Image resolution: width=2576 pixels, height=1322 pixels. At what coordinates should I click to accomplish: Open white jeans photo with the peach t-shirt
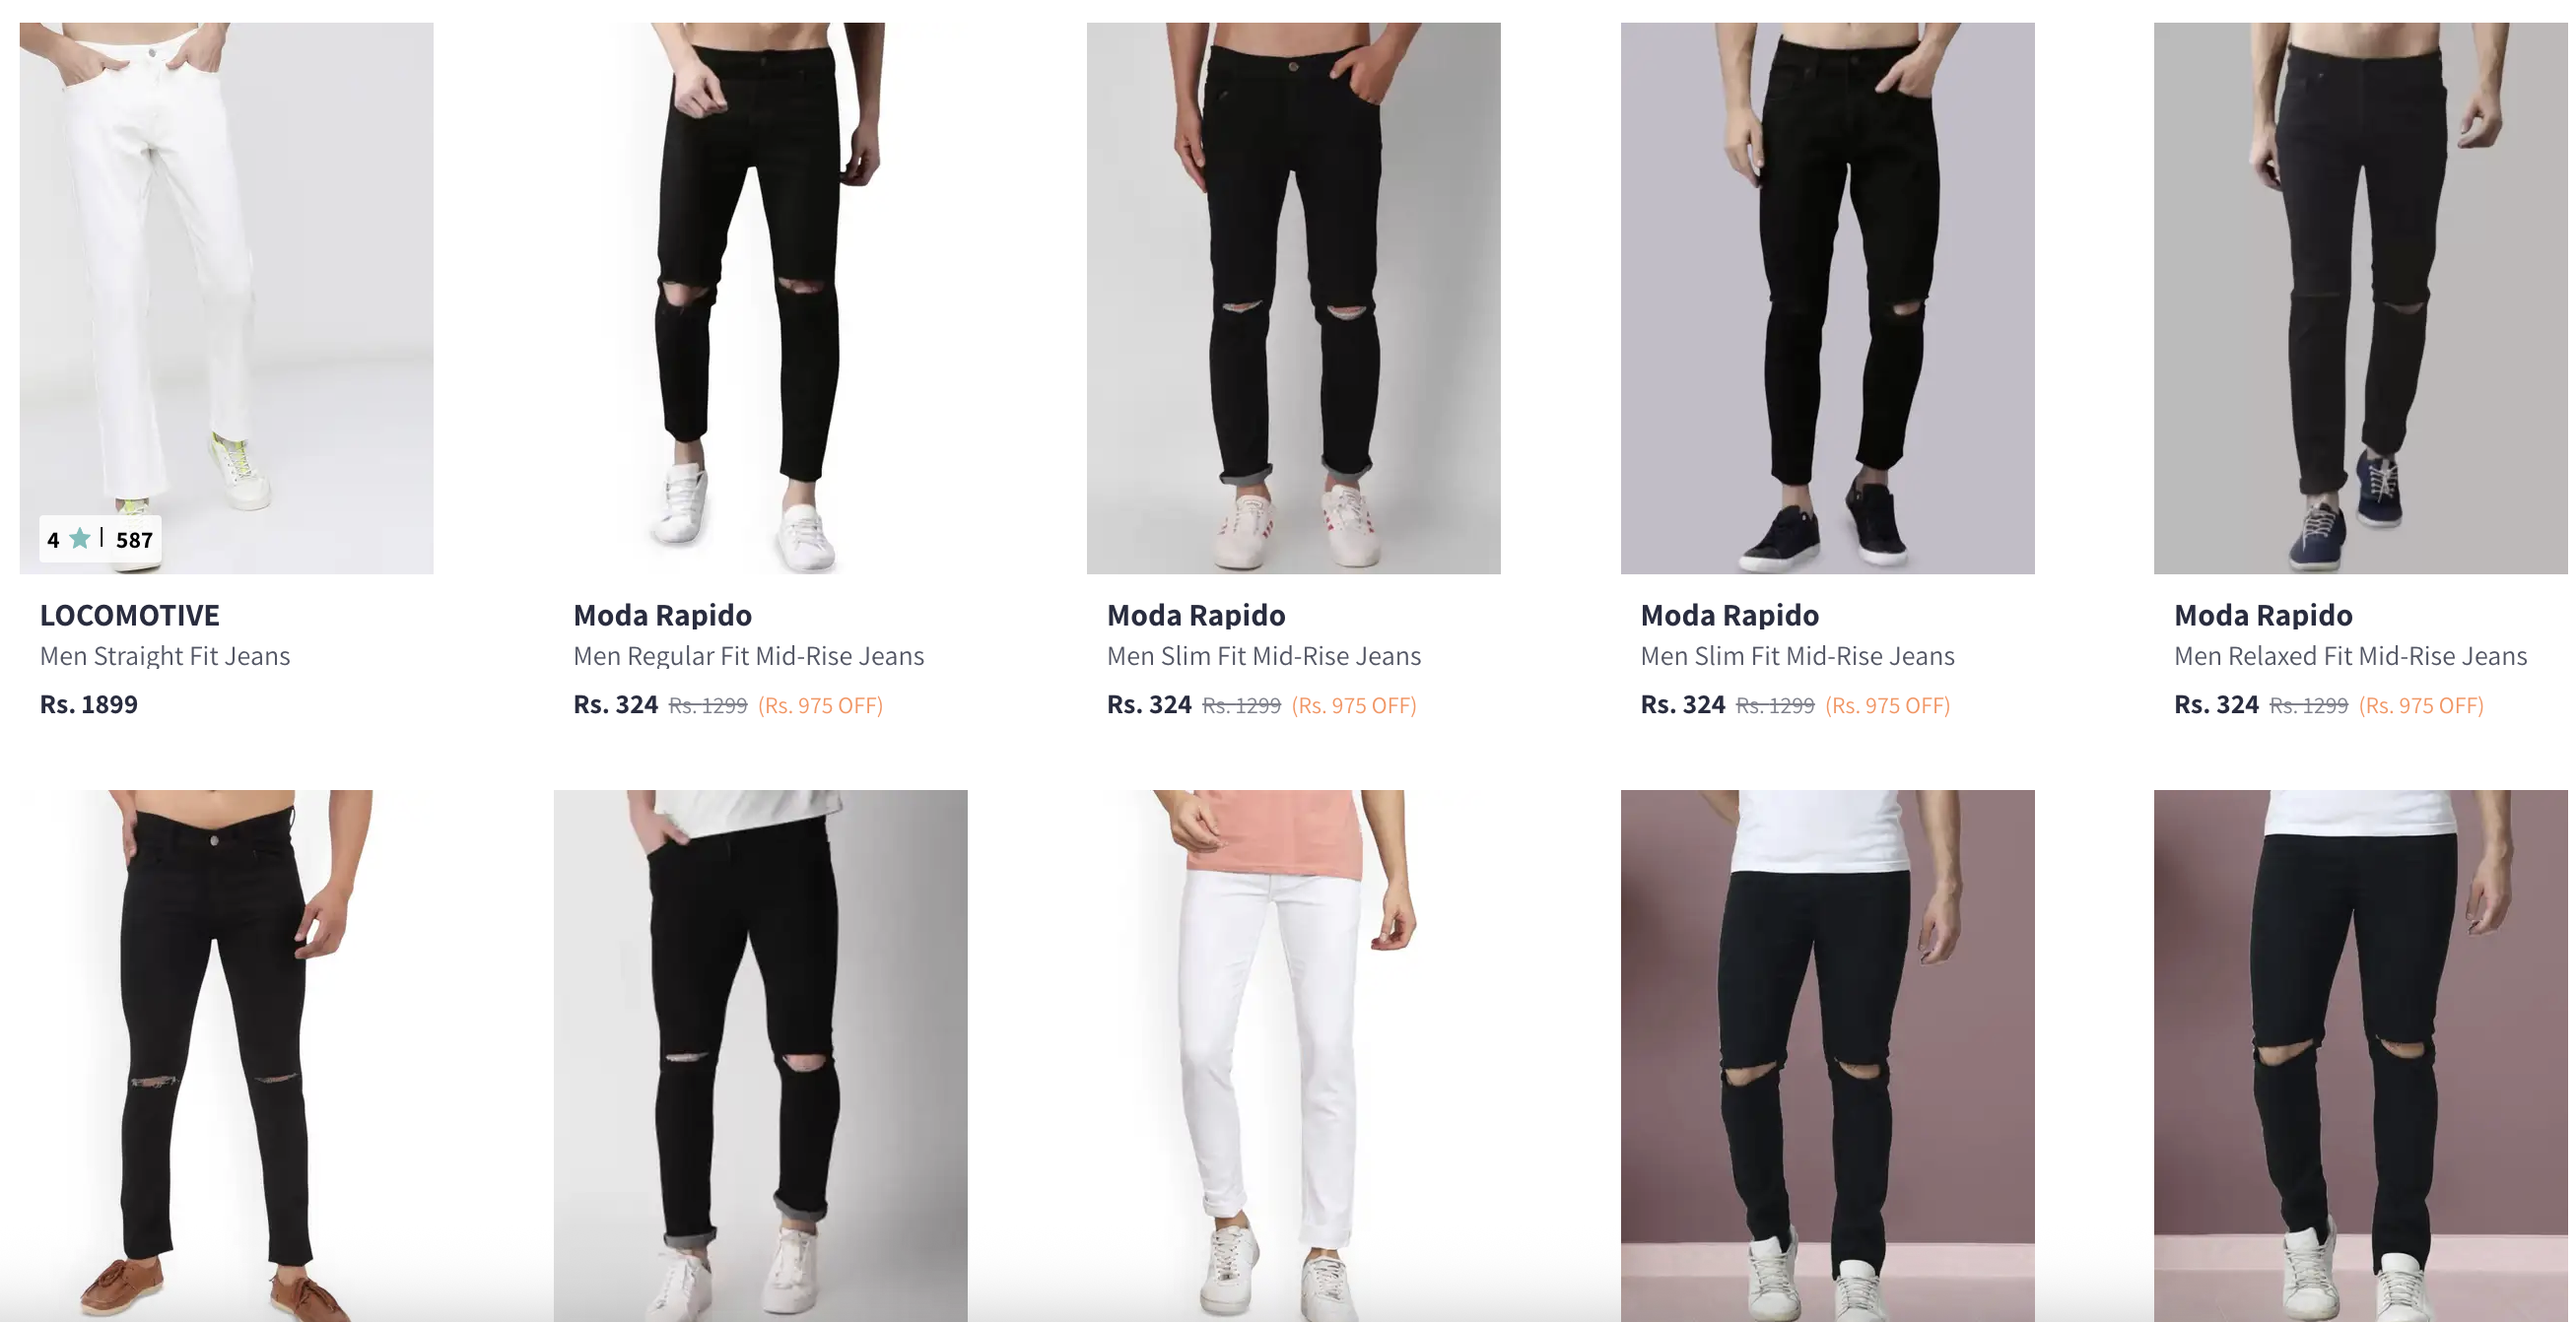(x=1294, y=1056)
